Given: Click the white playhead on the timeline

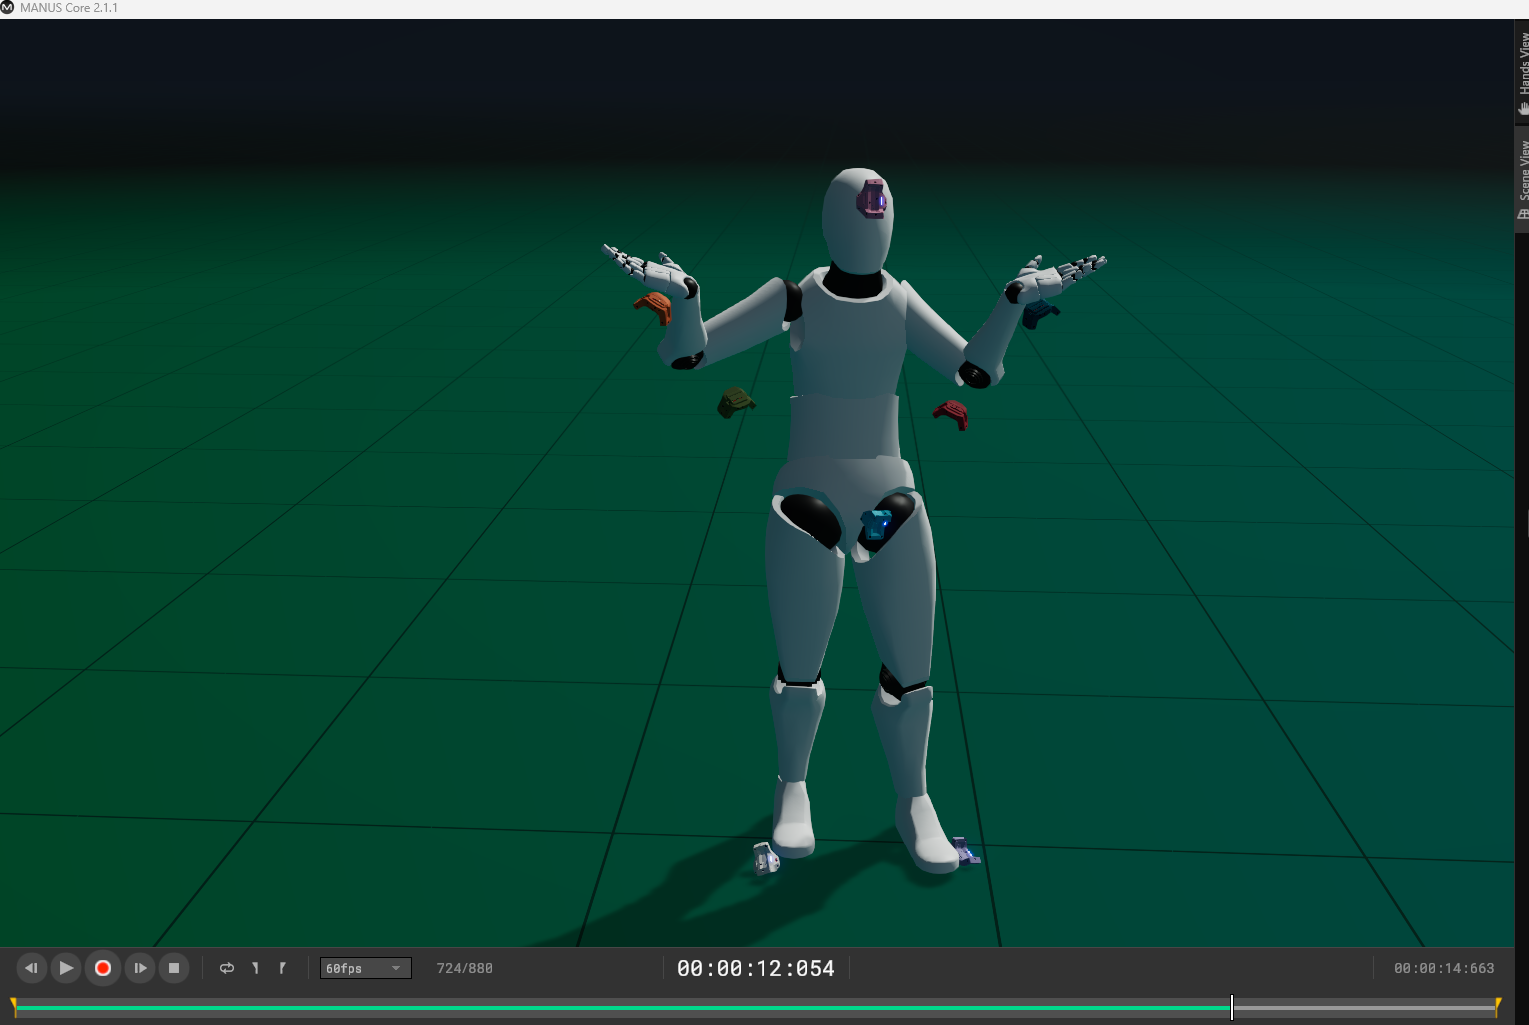Looking at the screenshot, I should coord(1232,1007).
